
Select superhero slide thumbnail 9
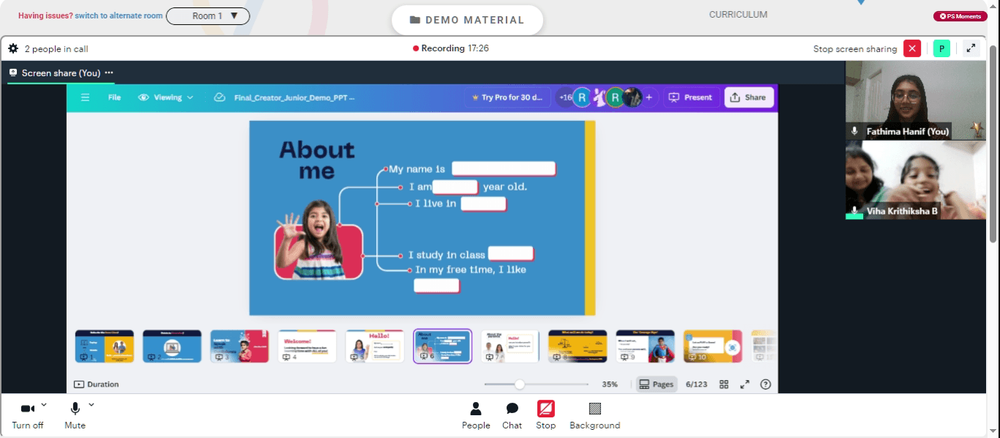645,346
